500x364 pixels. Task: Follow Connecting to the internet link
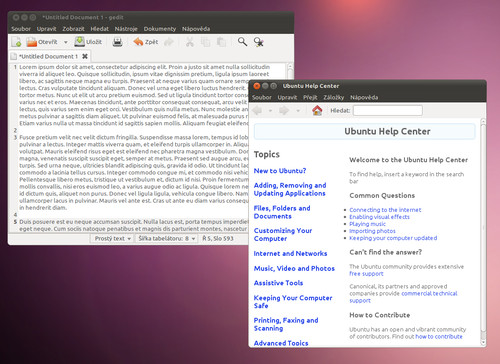(385, 210)
